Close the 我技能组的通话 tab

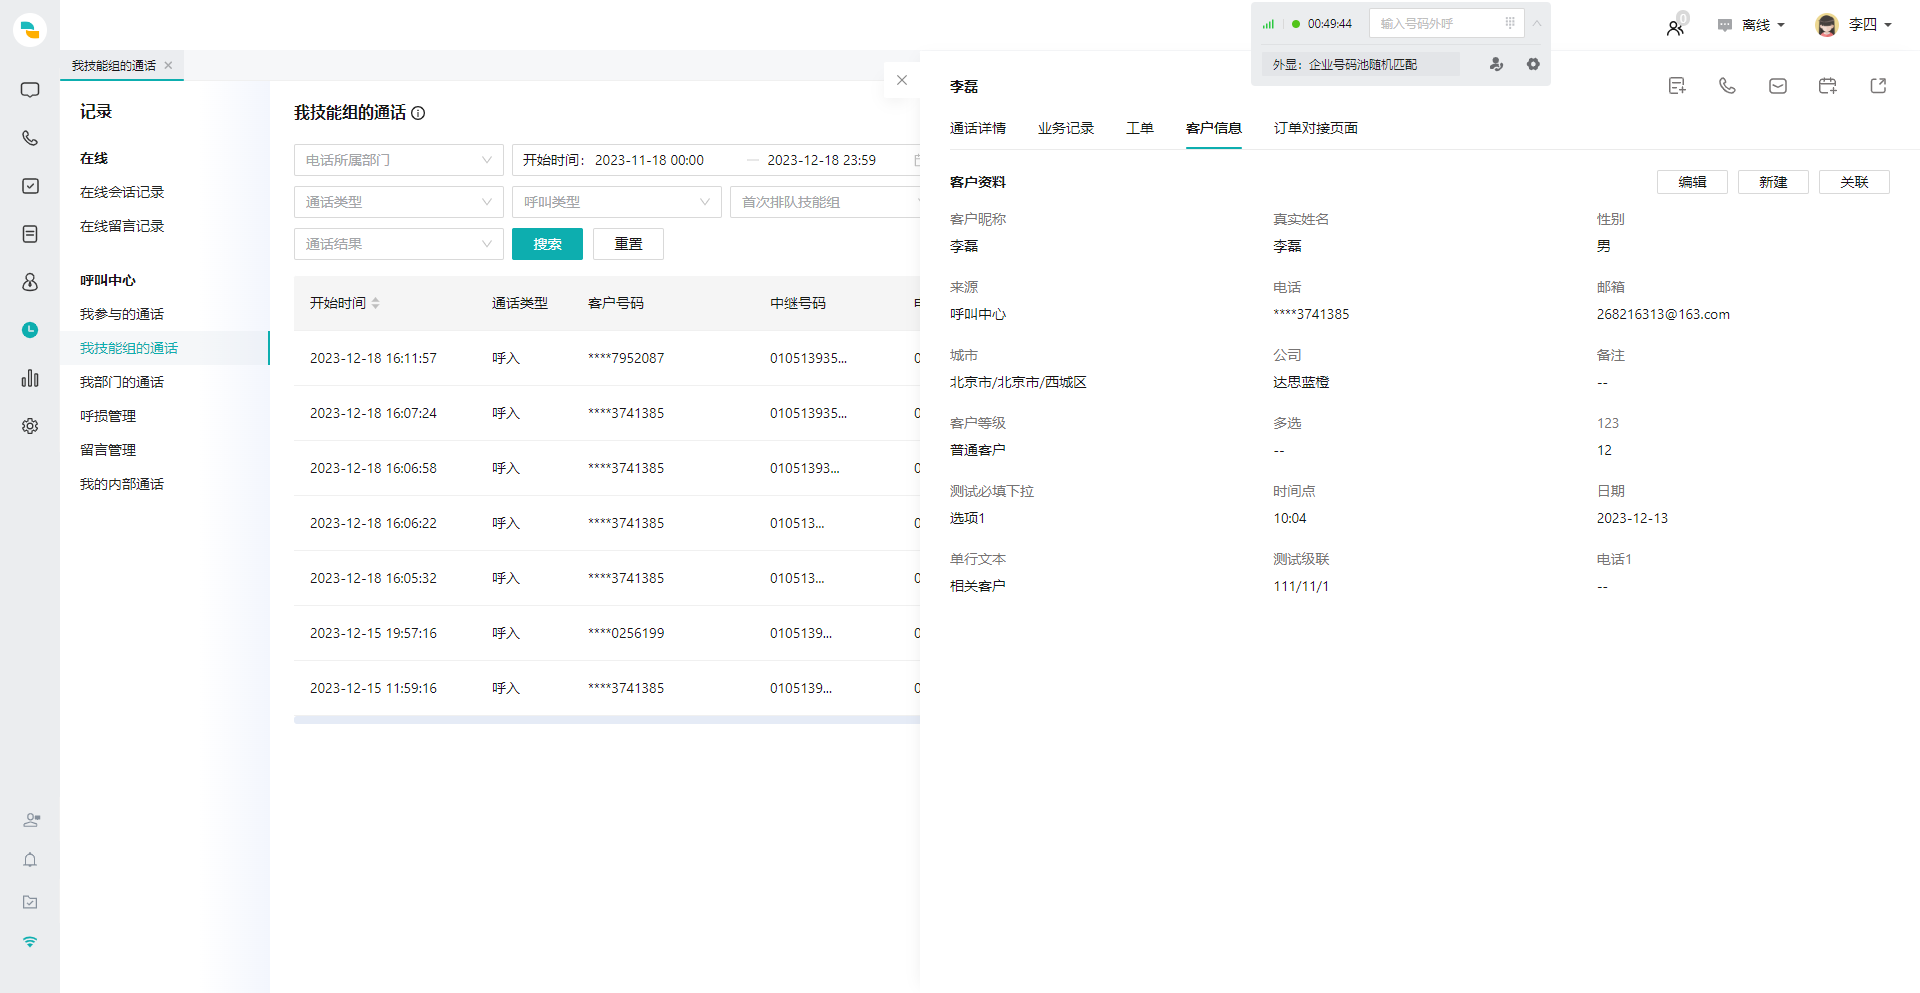(168, 66)
